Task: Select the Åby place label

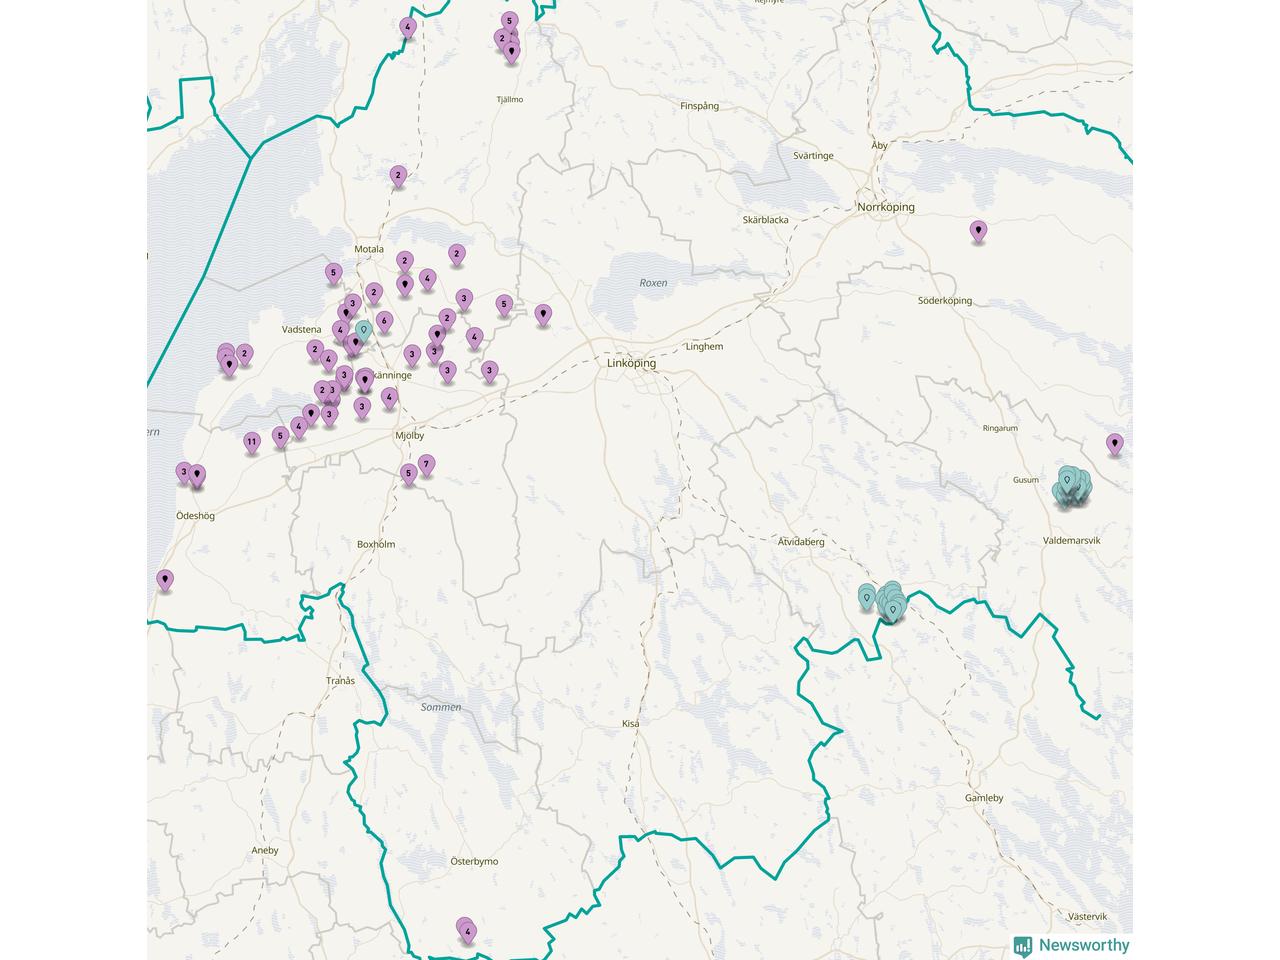Action: [x=880, y=146]
